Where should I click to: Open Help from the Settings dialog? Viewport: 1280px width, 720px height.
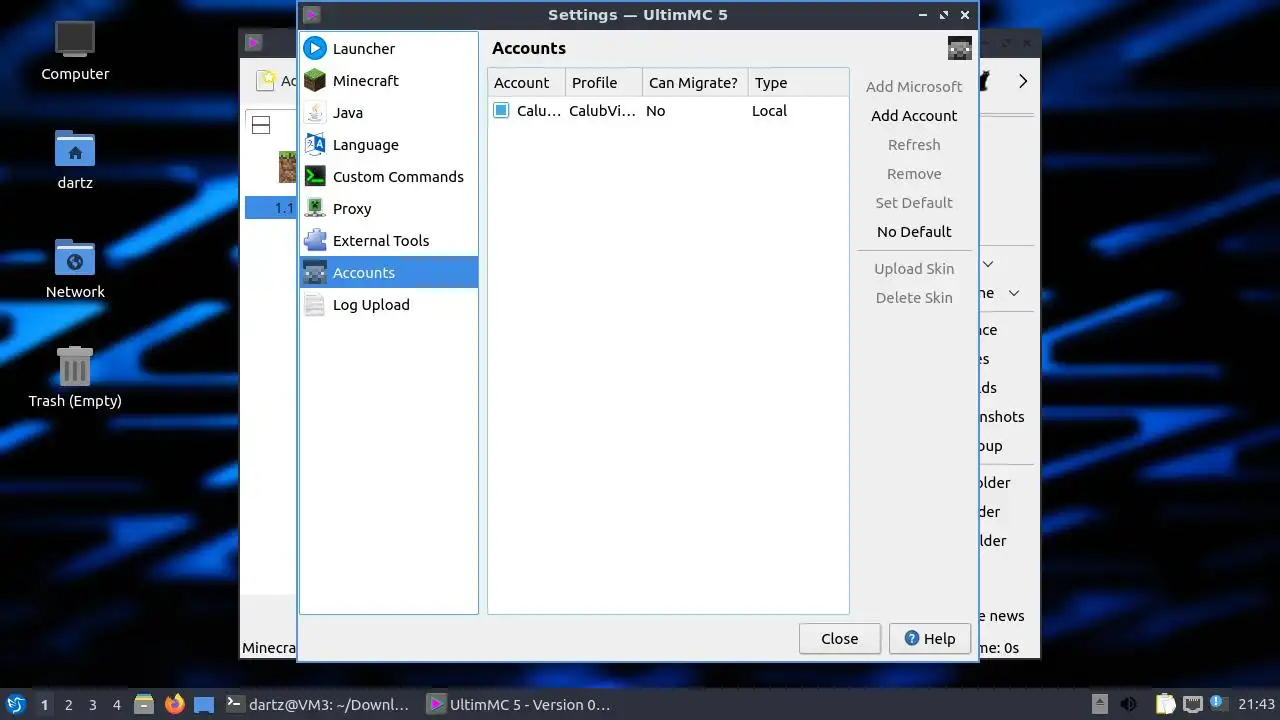pos(930,638)
